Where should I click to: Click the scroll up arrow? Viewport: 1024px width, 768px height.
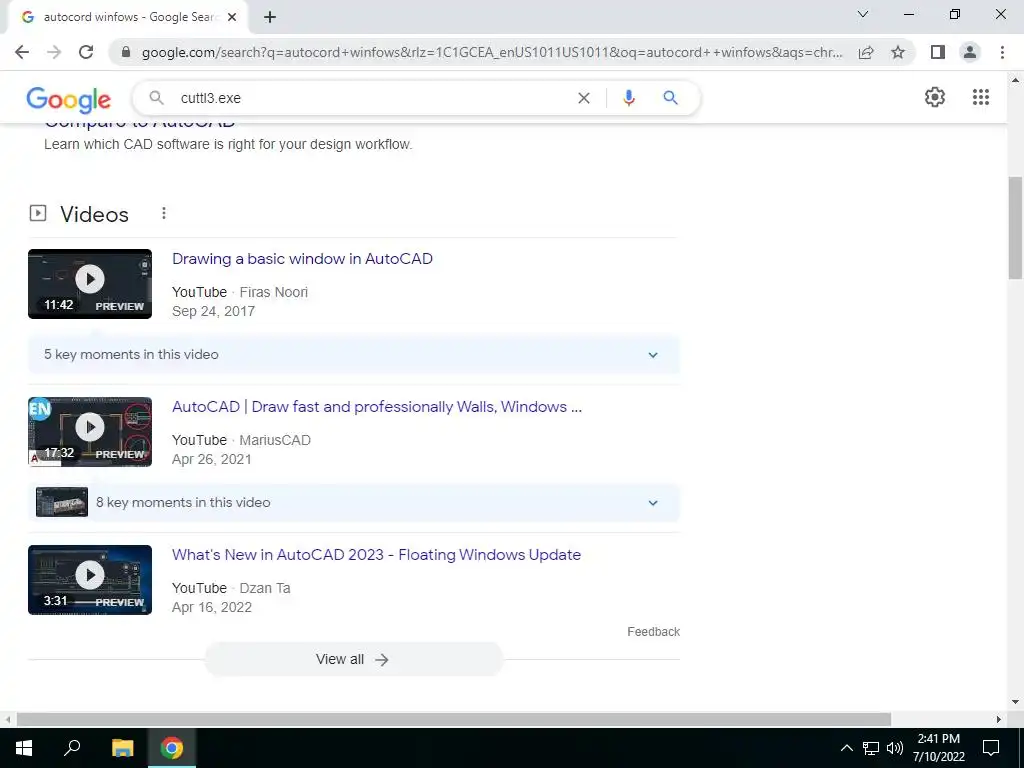click(1015, 80)
